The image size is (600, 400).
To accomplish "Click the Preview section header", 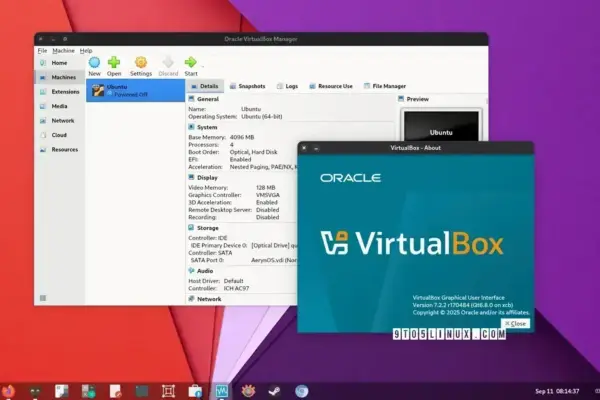I will [417, 99].
